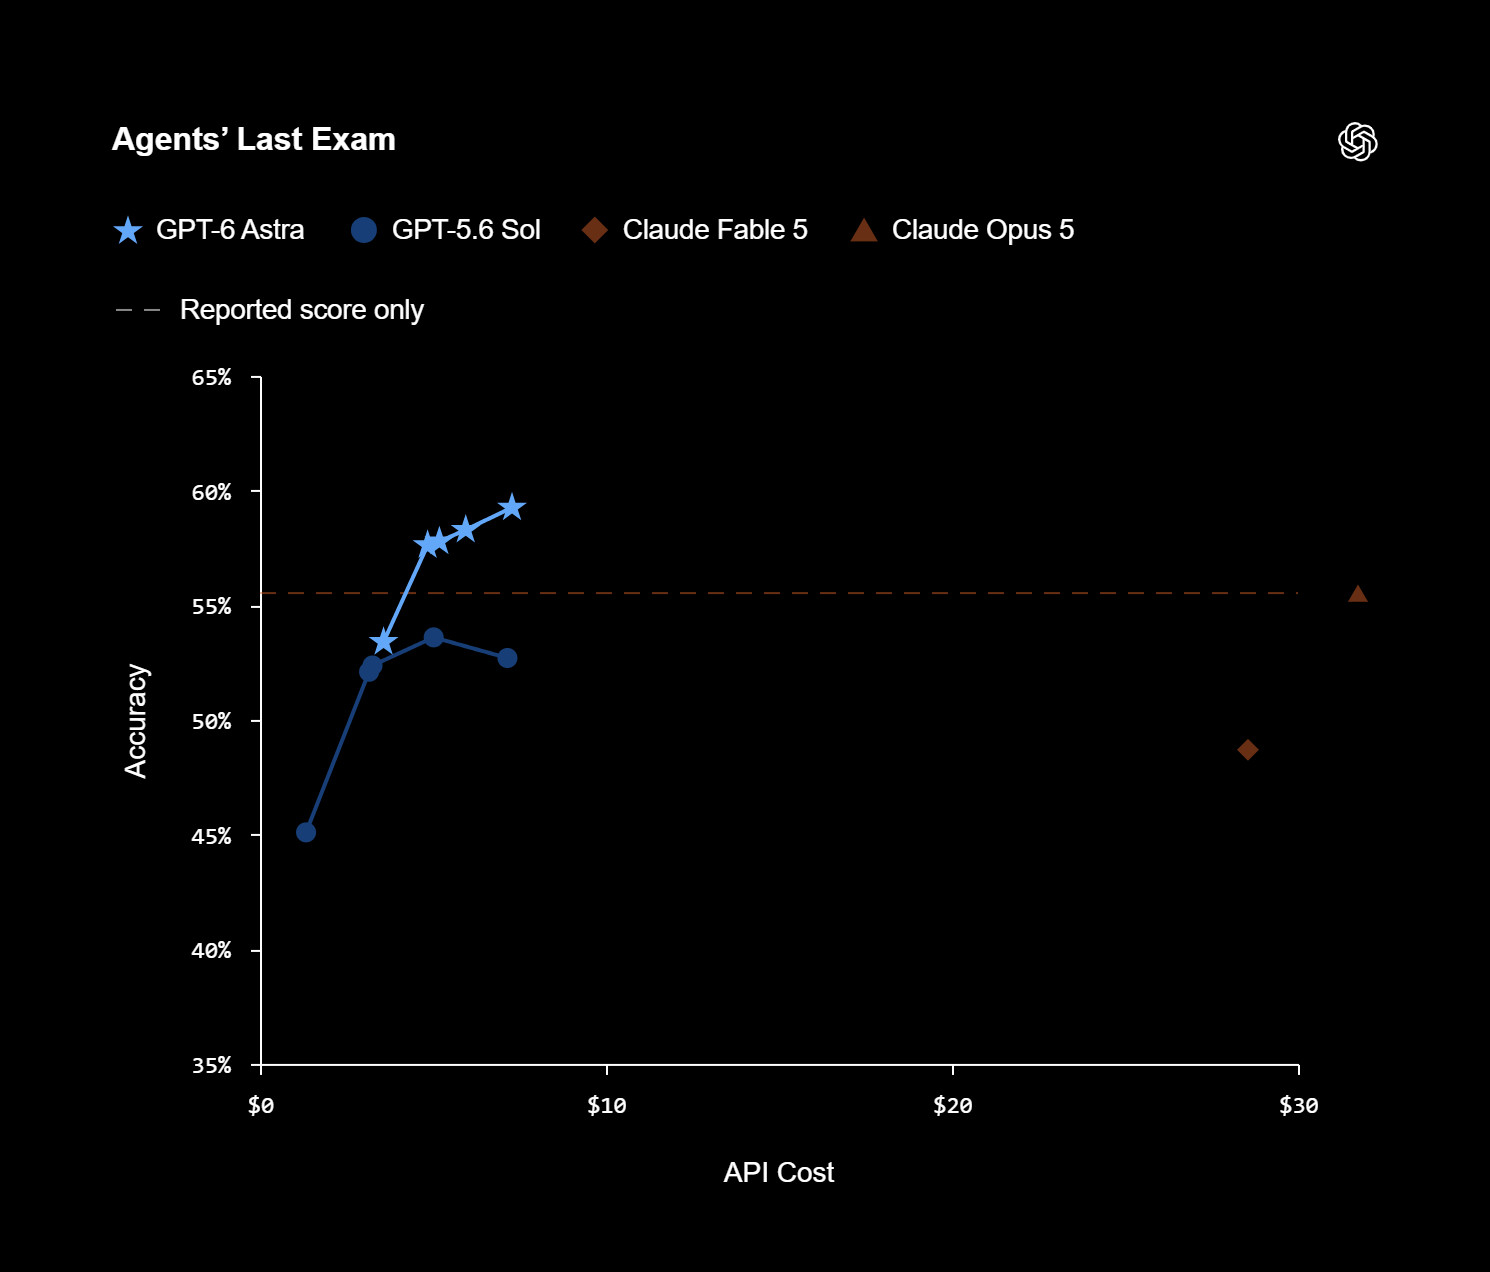Click the lowest GPT-5.6 Sol circle near 45%
The image size is (1490, 1272).
306,832
